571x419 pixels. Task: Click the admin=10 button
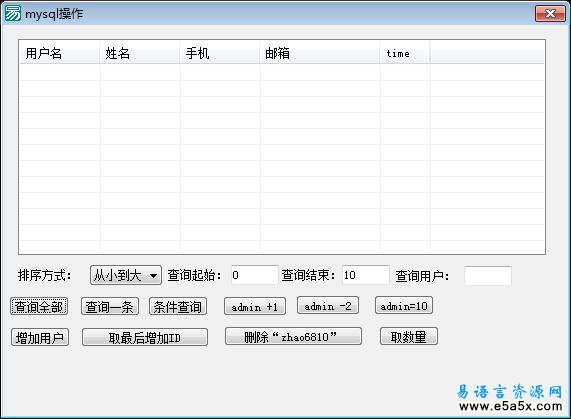404,305
